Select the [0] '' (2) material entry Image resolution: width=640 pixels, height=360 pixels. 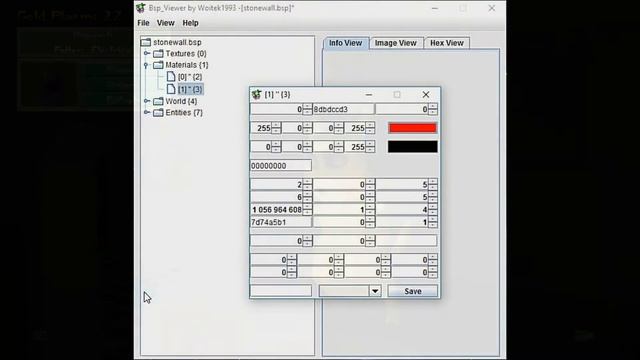190,77
